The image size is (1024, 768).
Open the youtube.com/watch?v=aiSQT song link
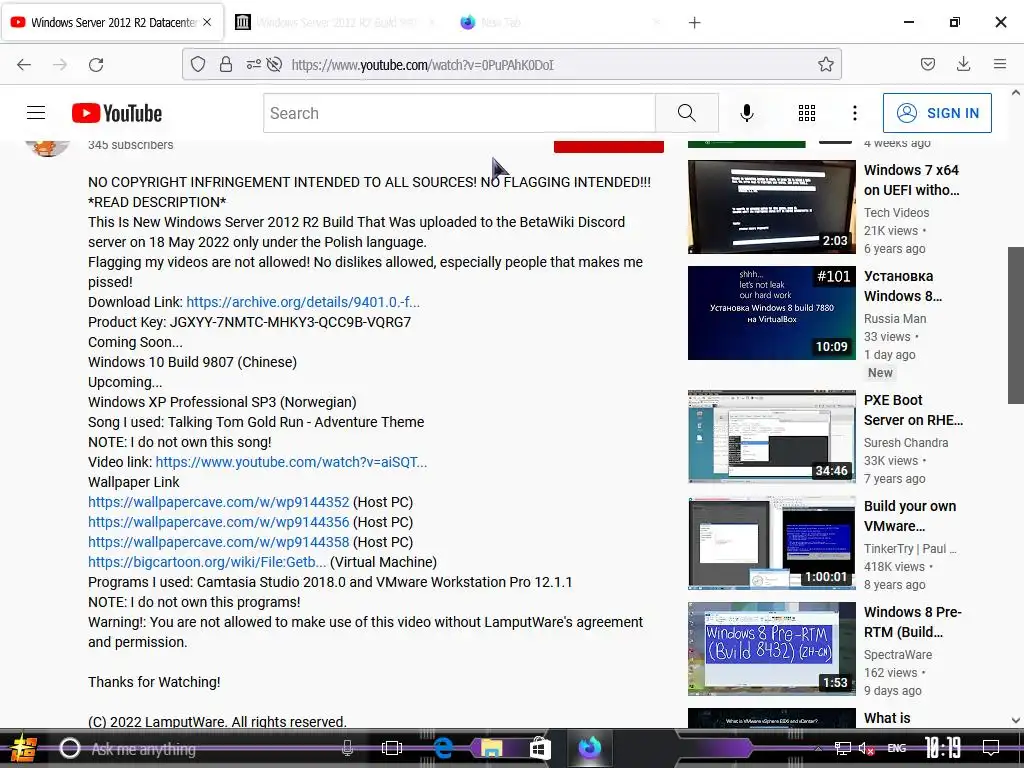coord(291,462)
